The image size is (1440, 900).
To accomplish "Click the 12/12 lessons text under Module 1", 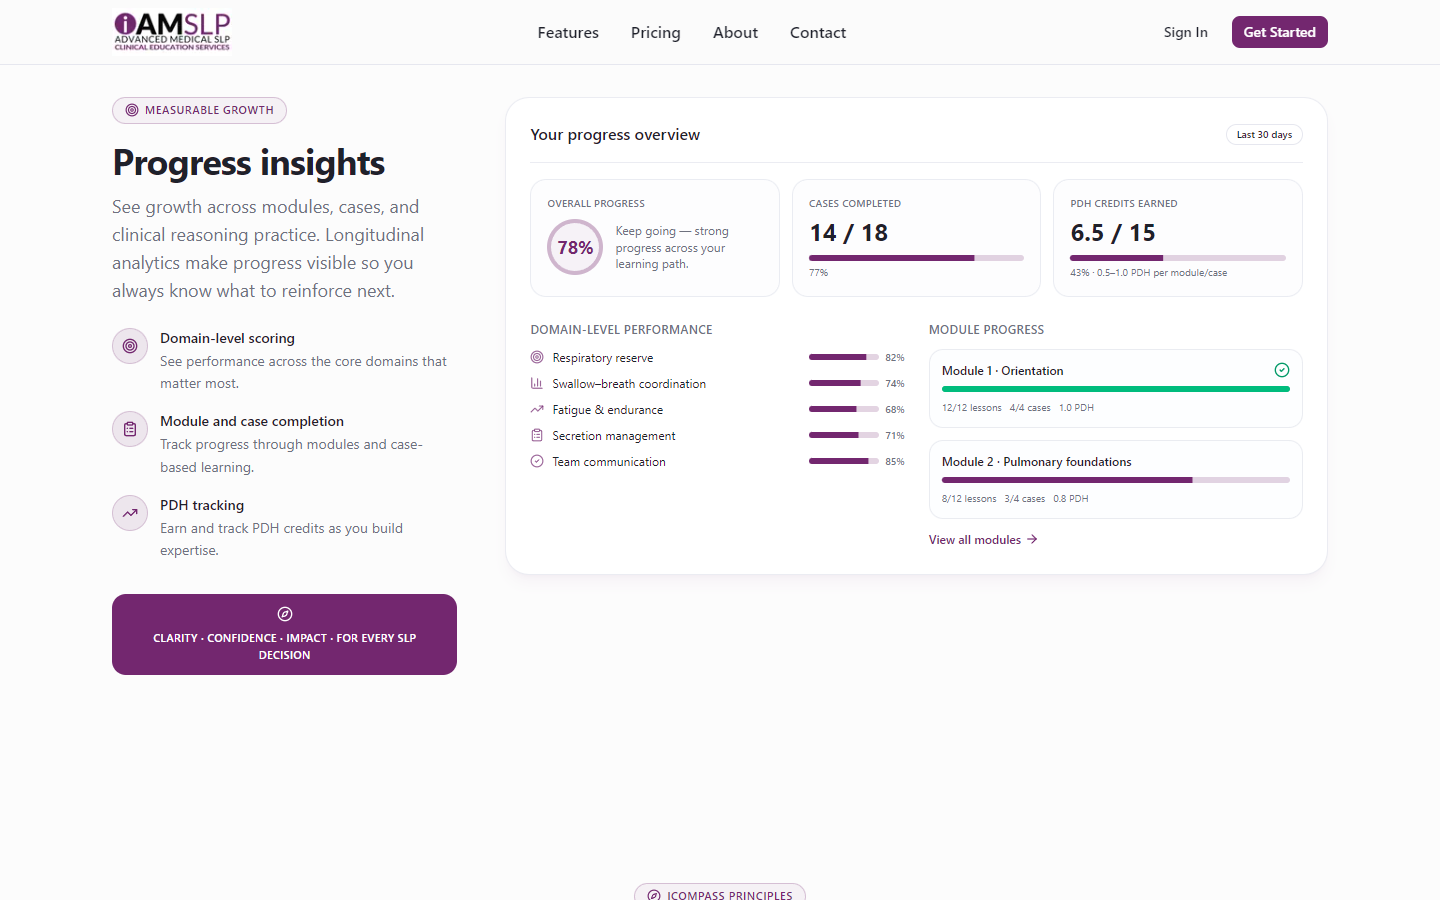I will [x=972, y=408].
